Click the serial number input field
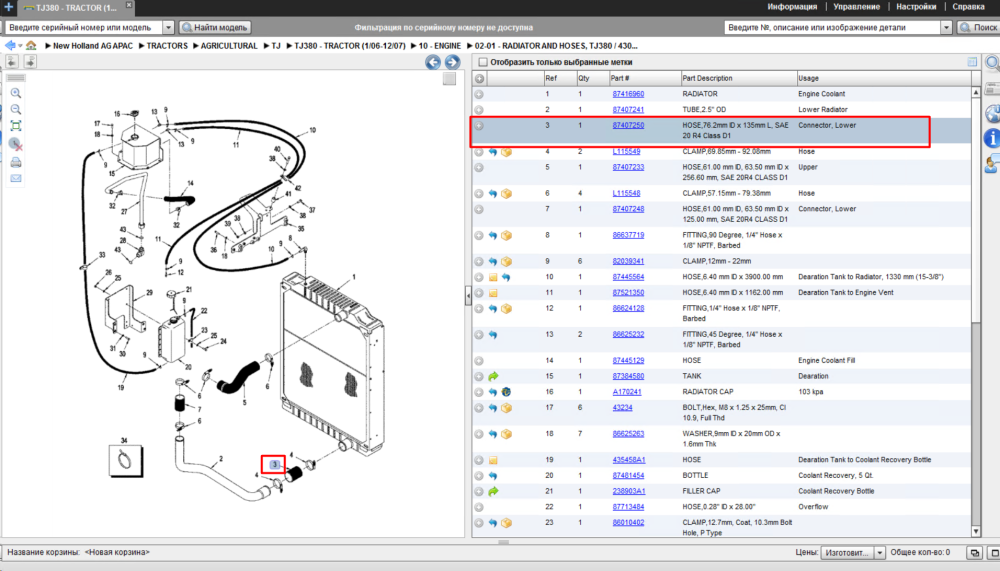Viewport: 1000px width, 571px height. click(x=84, y=27)
